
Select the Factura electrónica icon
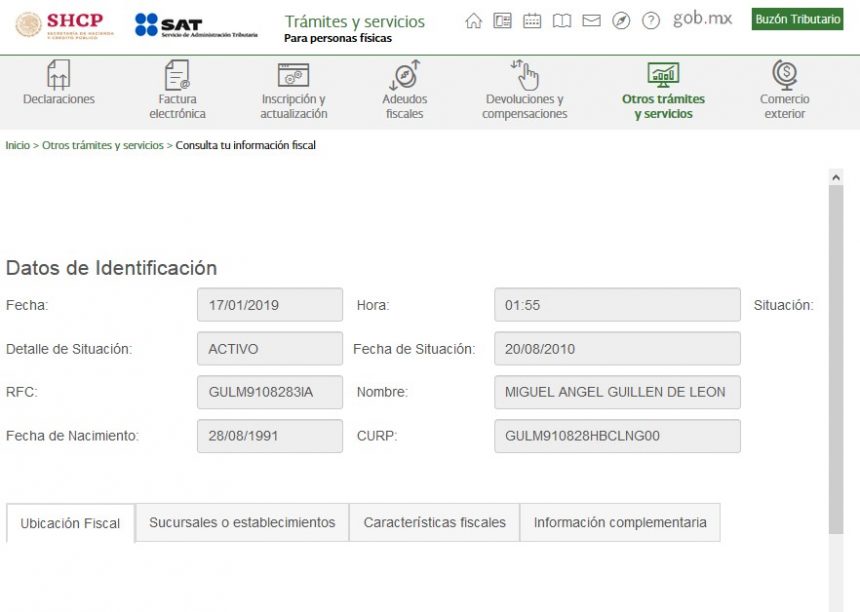(176, 92)
